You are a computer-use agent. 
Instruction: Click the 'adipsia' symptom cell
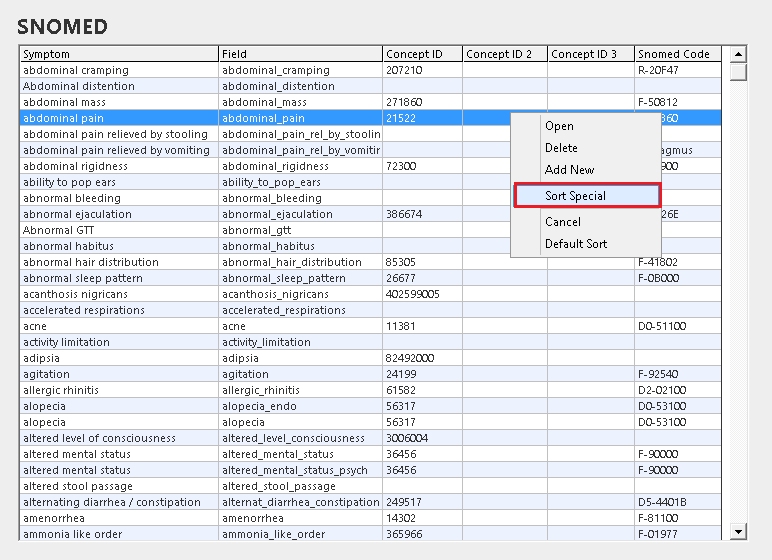[119, 358]
